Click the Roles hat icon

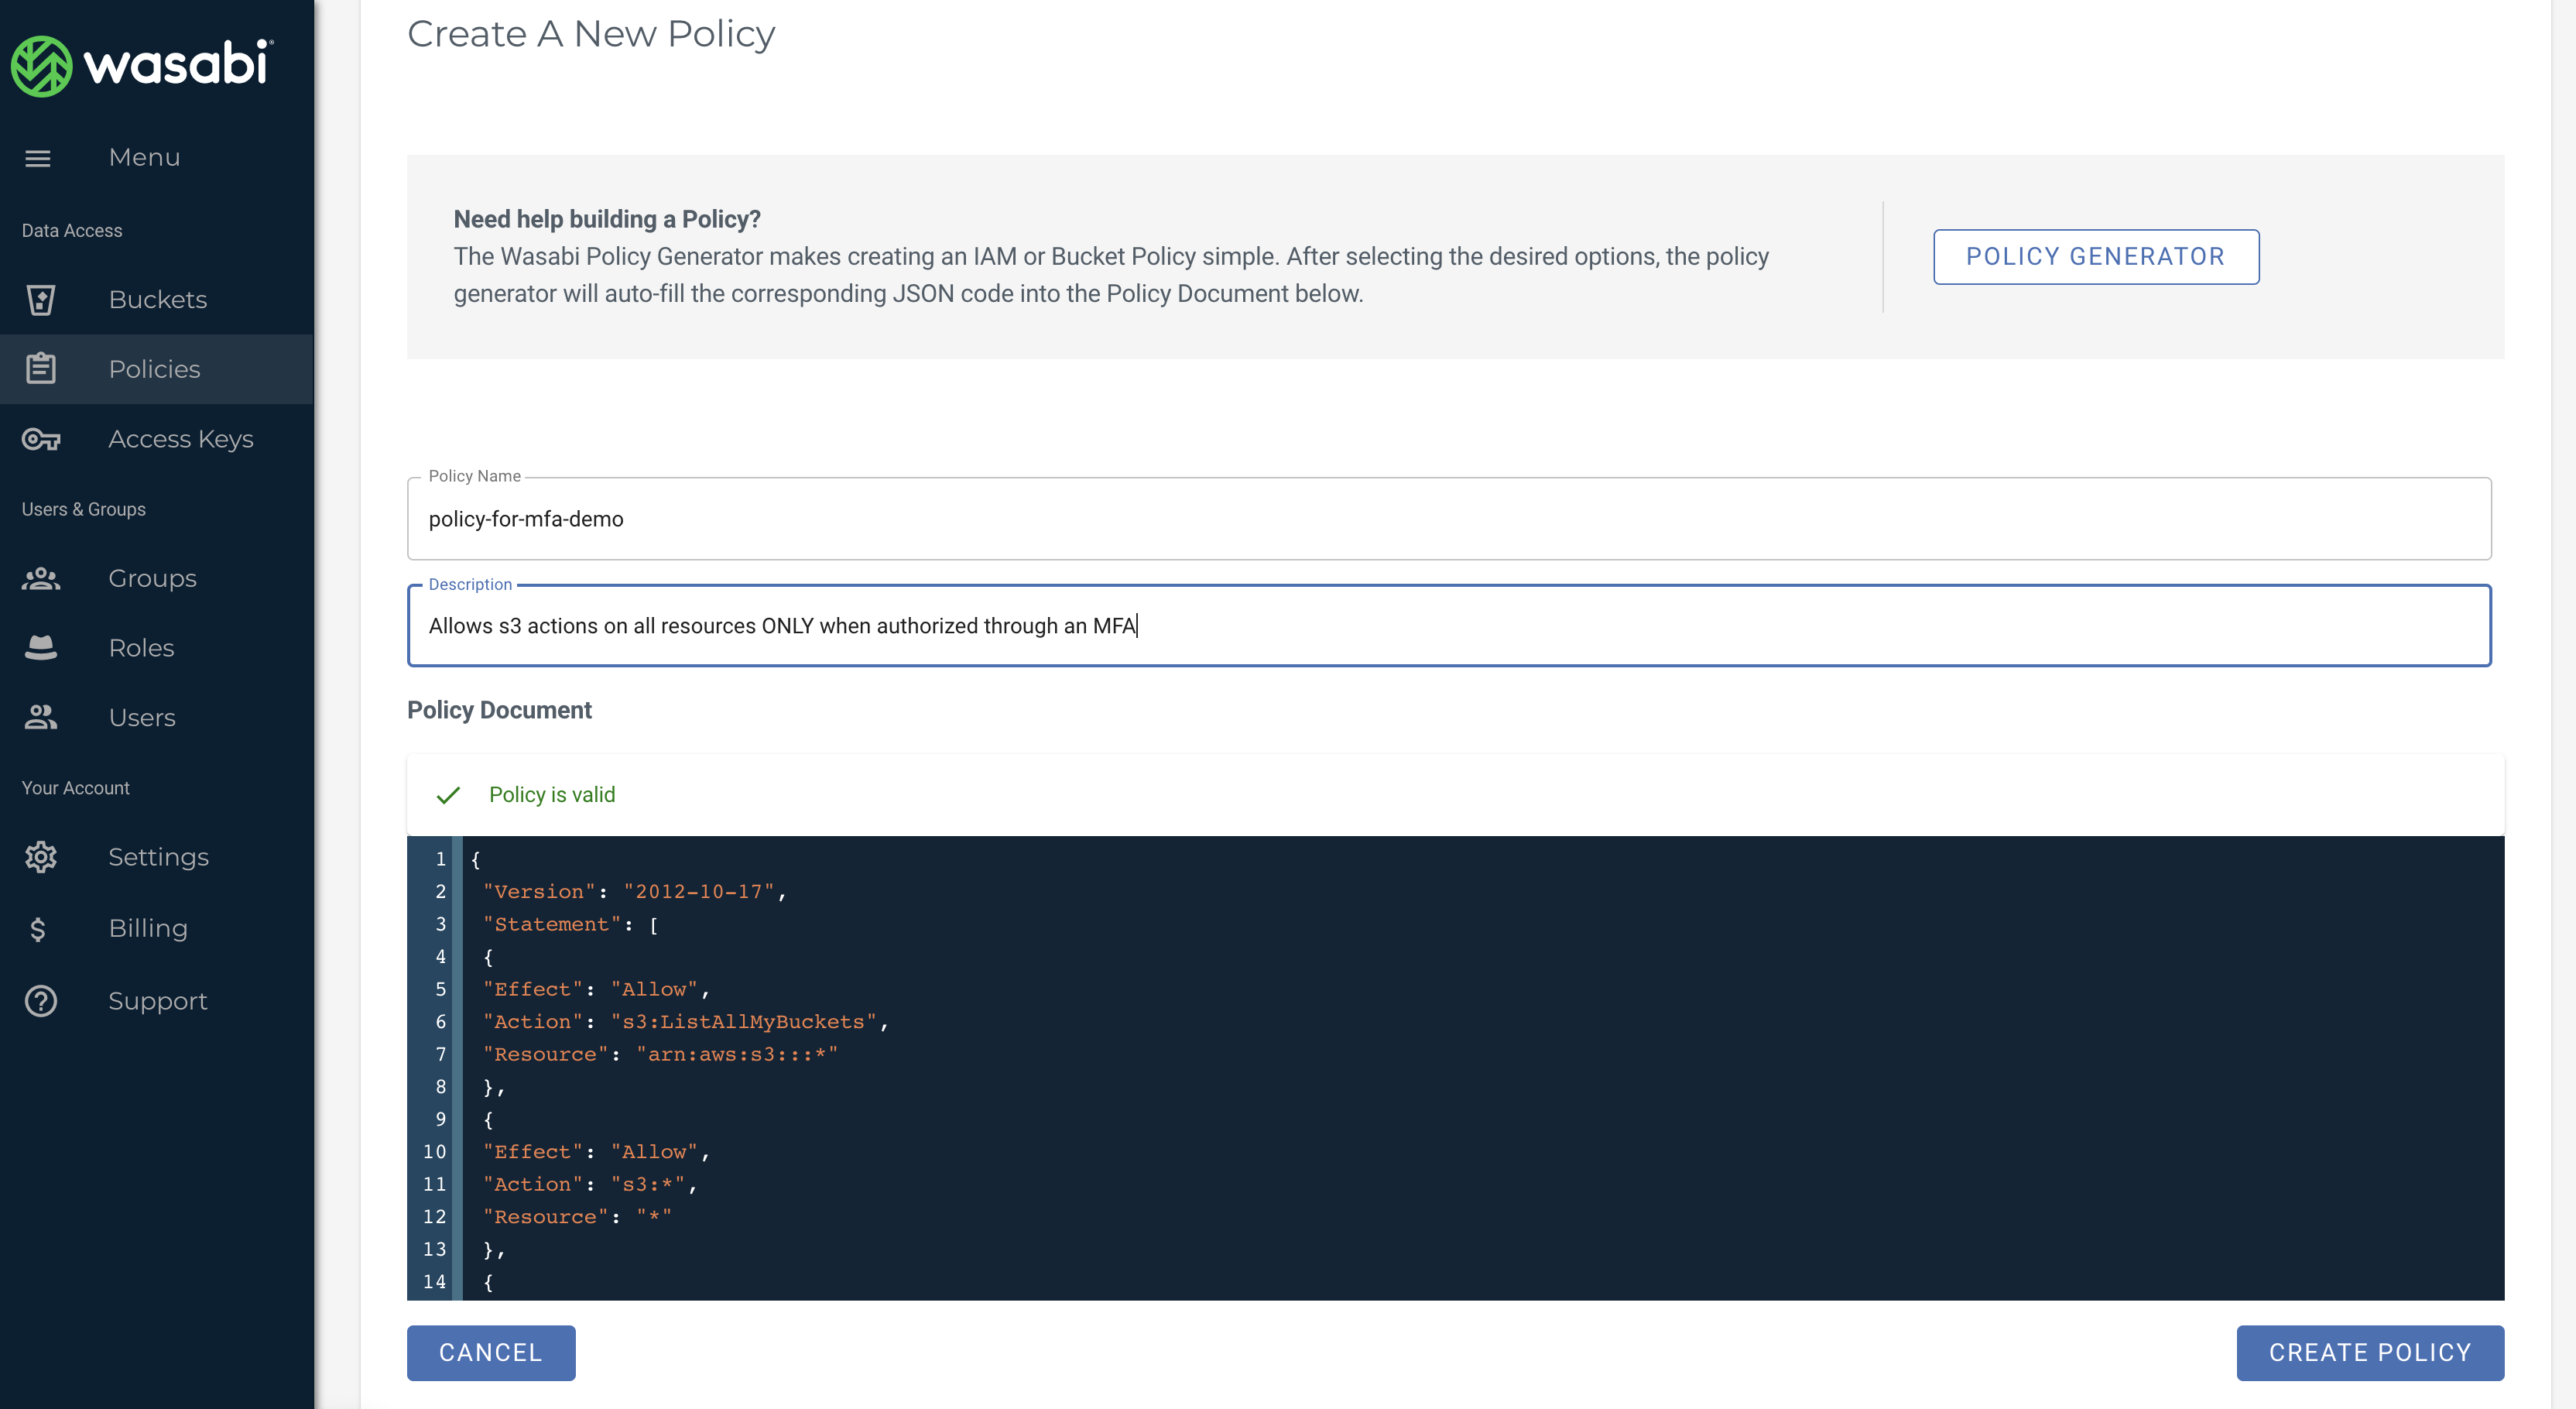[x=41, y=648]
